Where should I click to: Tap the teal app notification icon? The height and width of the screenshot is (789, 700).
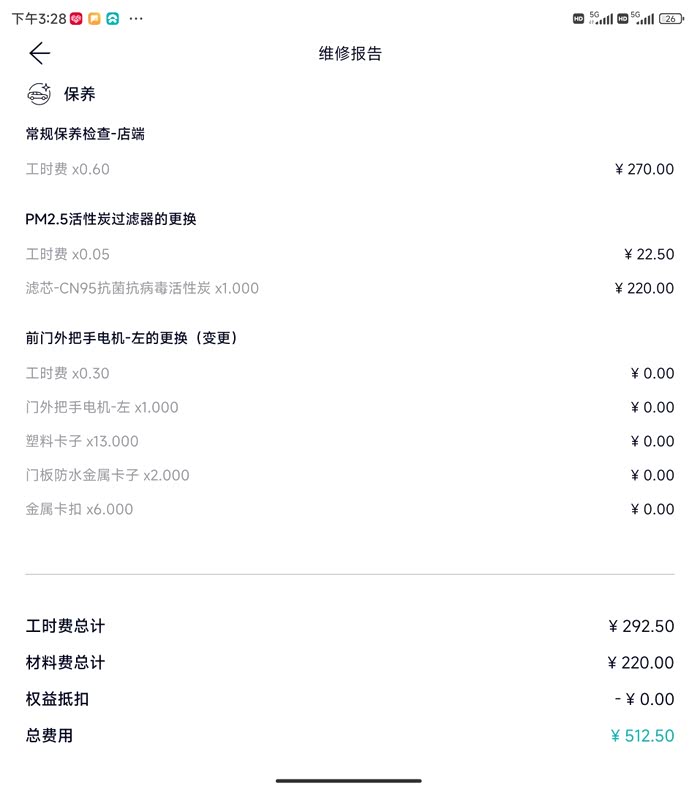[x=113, y=19]
